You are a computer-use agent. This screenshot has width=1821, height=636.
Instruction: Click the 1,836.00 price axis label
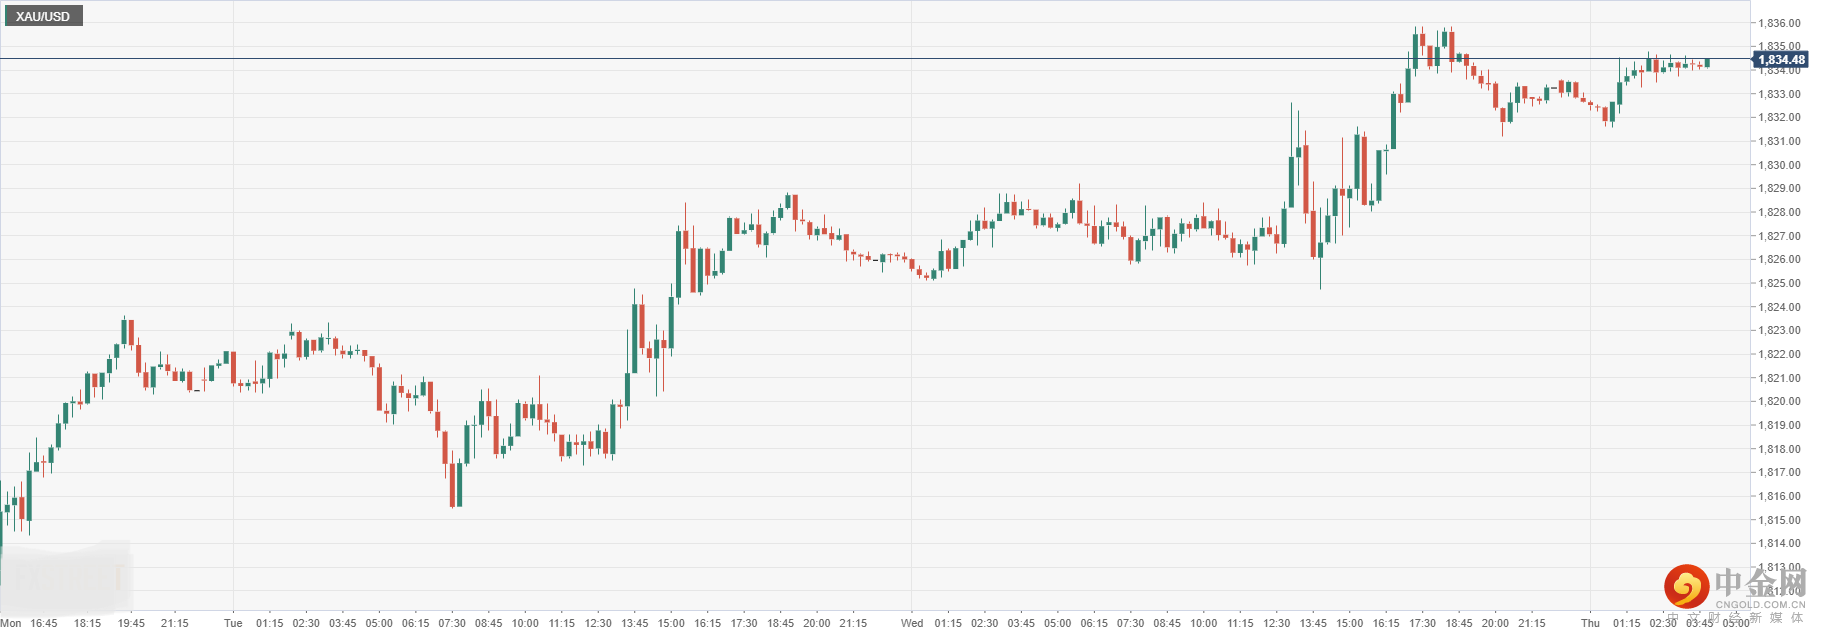(1779, 23)
